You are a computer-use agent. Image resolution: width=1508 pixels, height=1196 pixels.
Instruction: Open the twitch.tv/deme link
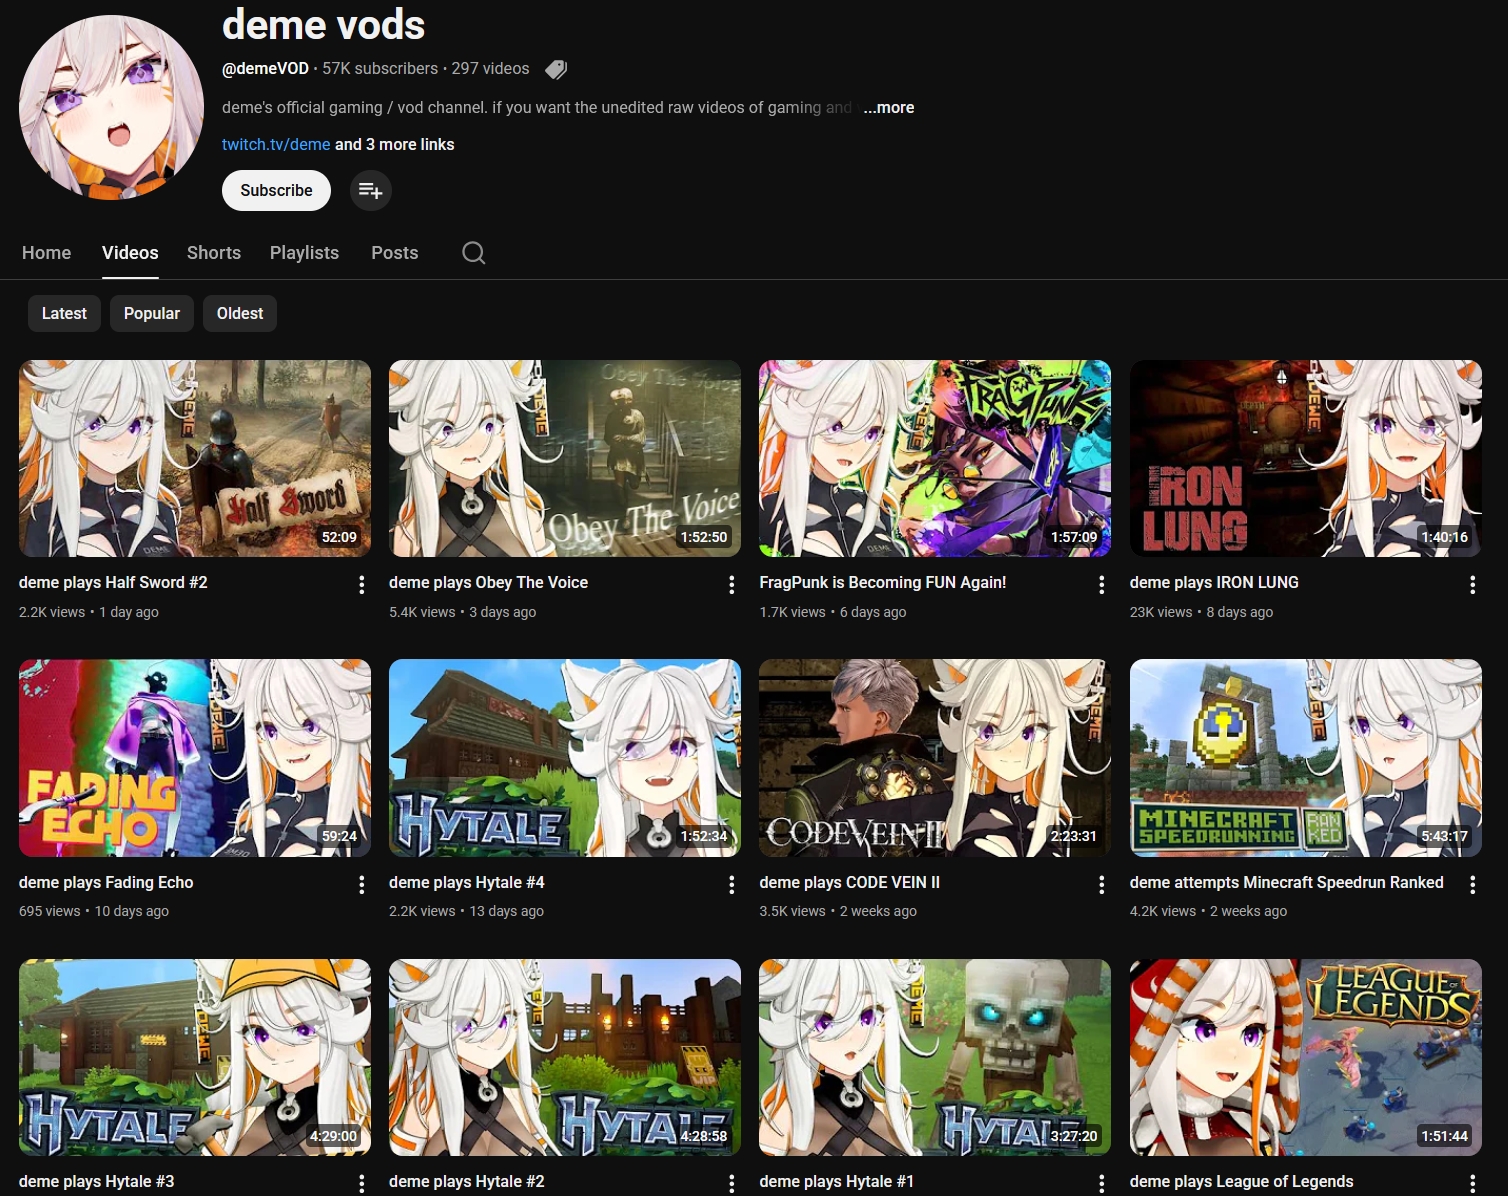pos(276,144)
